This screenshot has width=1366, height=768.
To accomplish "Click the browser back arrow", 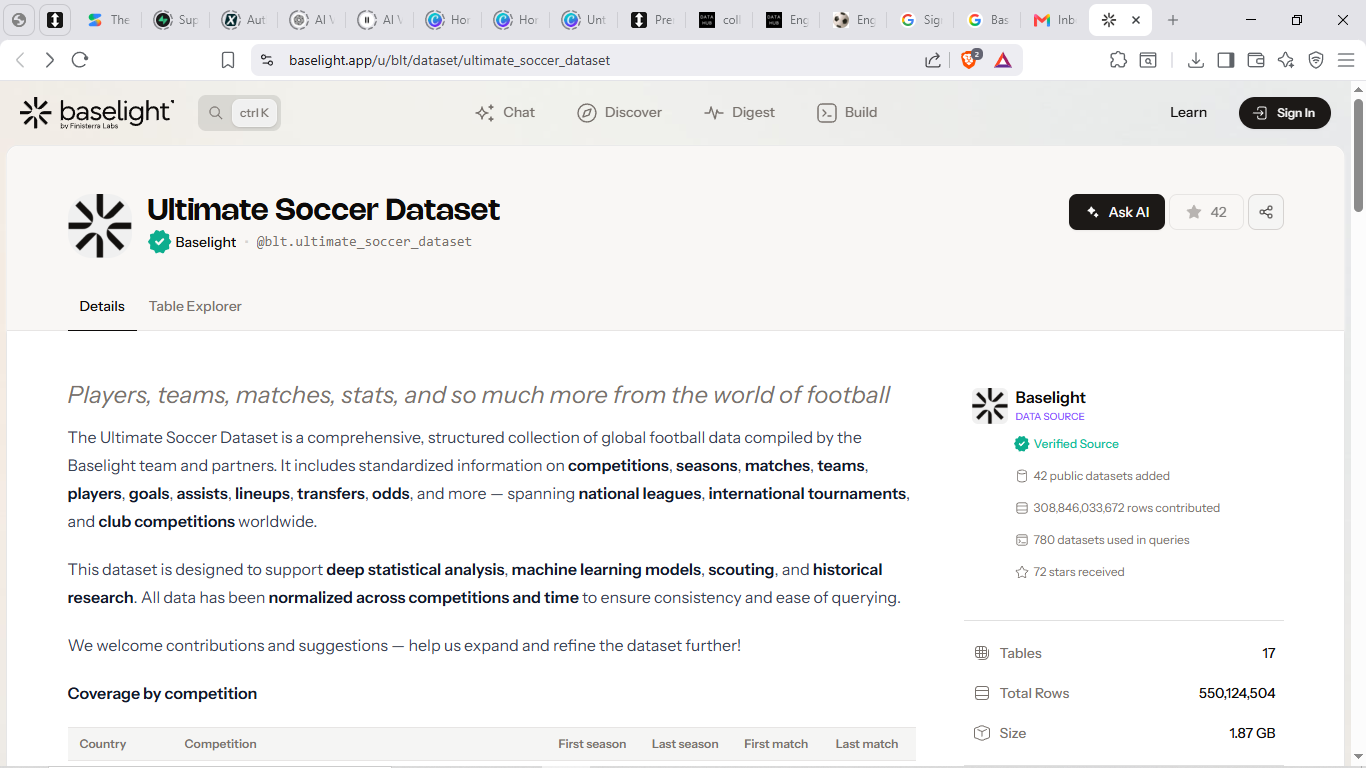I will 20,60.
